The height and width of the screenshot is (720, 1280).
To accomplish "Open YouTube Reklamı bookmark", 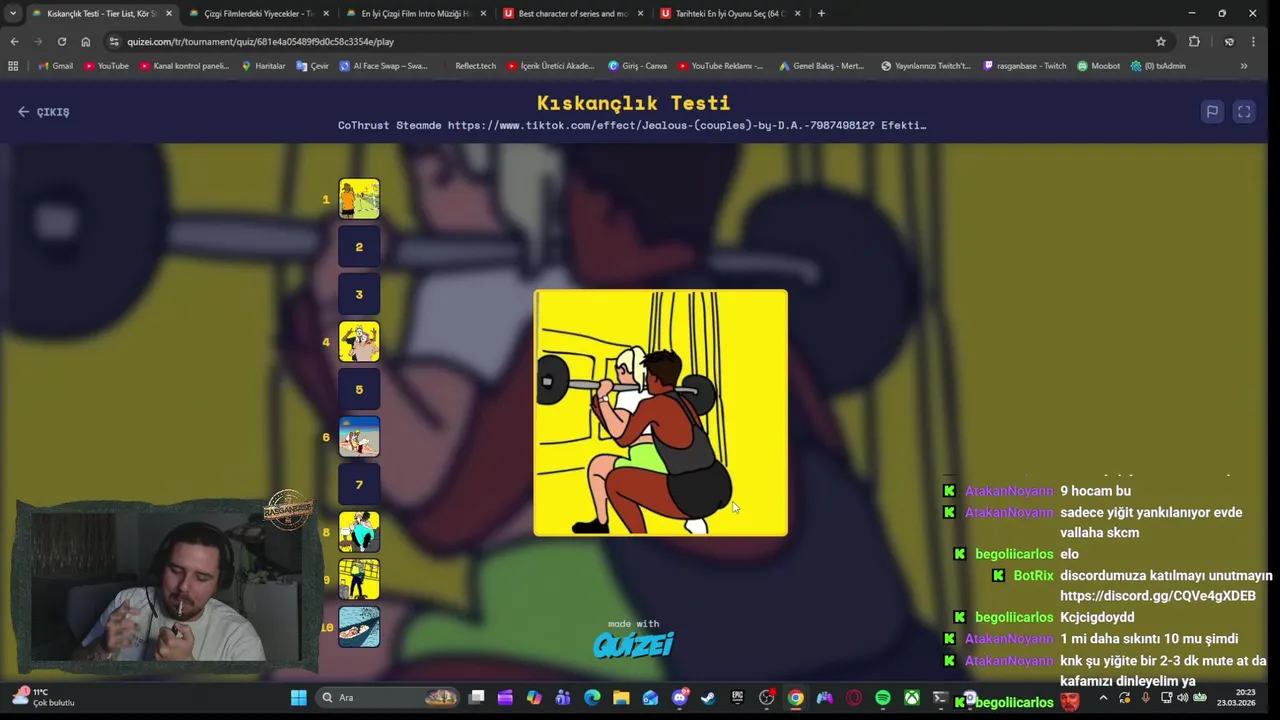I will tap(721, 66).
